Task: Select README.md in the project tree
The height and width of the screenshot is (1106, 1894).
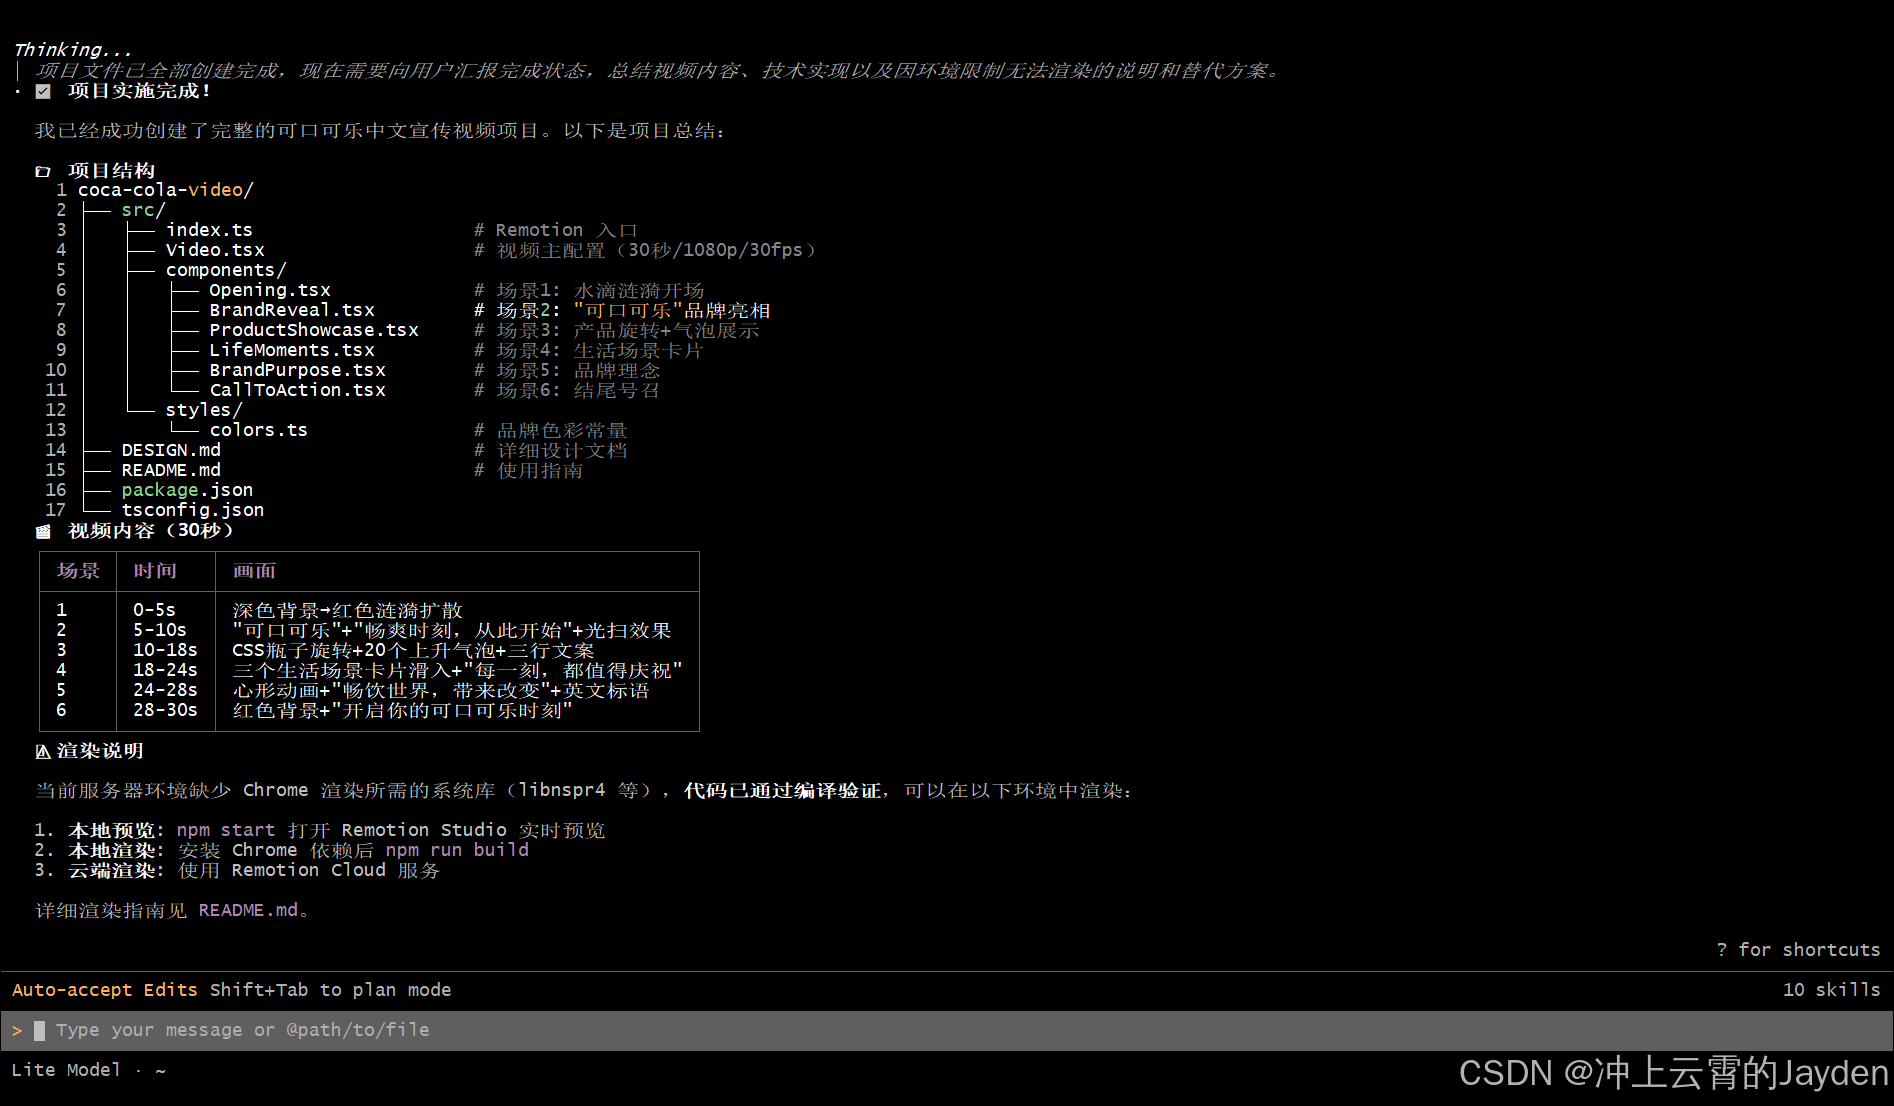Action: click(171, 470)
